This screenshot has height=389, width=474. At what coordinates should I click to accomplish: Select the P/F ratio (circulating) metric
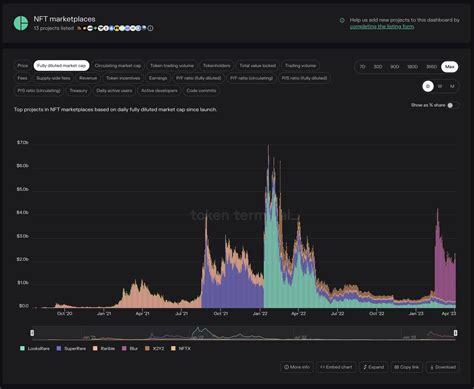(252, 78)
